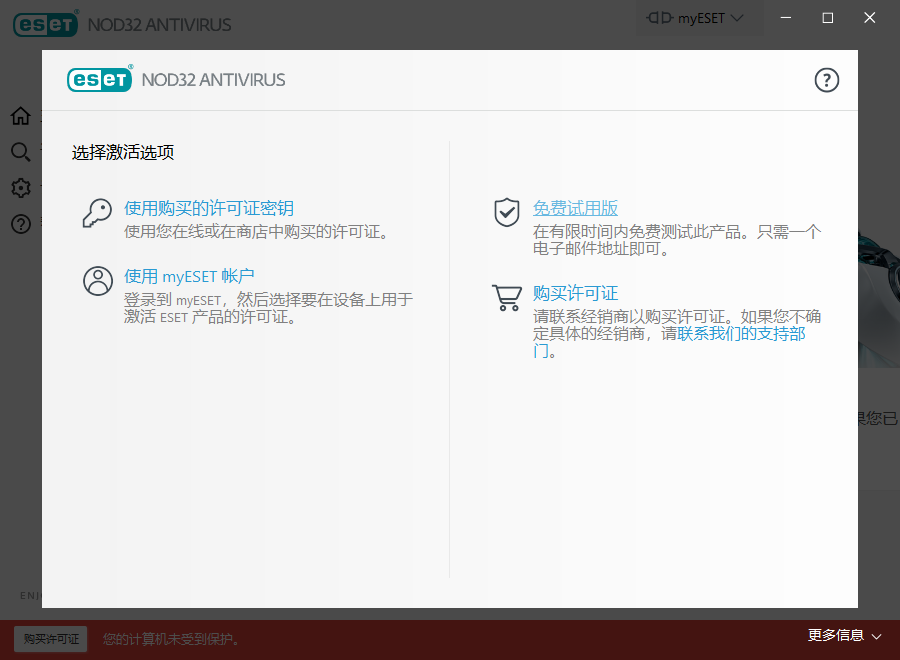Click the myESET link icon in title bar

point(659,18)
